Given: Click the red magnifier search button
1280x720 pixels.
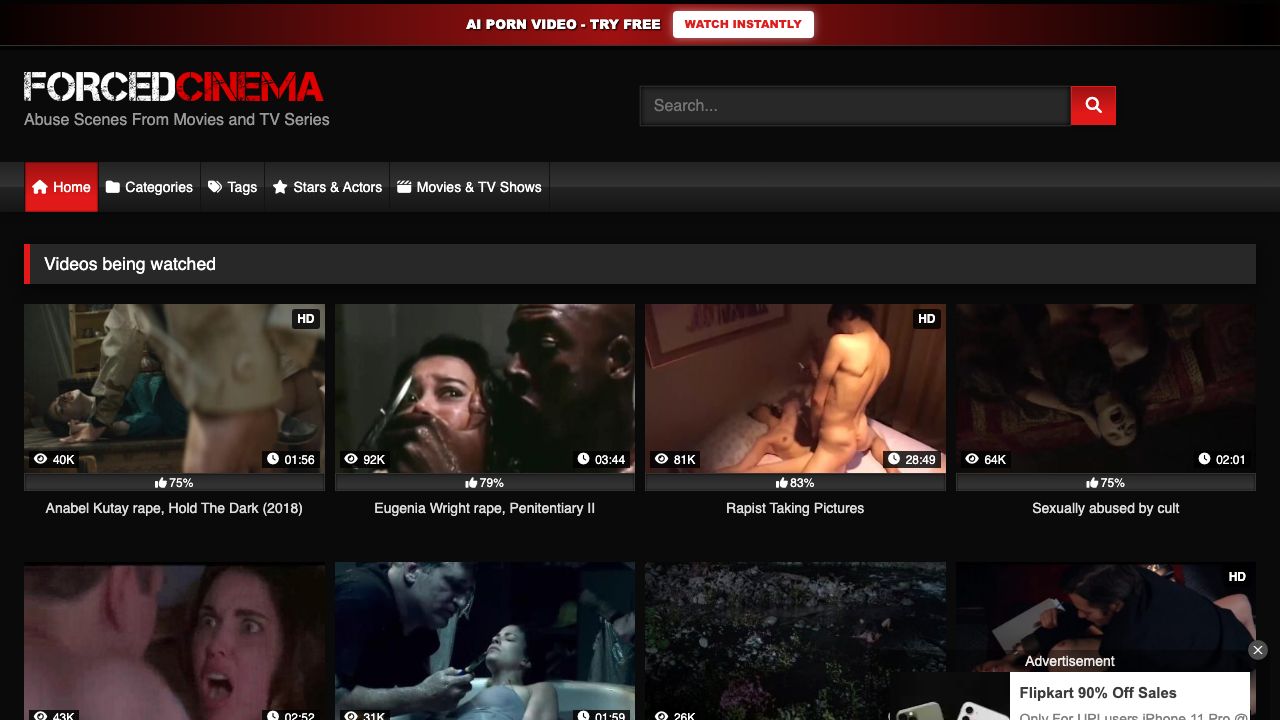Looking at the screenshot, I should point(1093,105).
